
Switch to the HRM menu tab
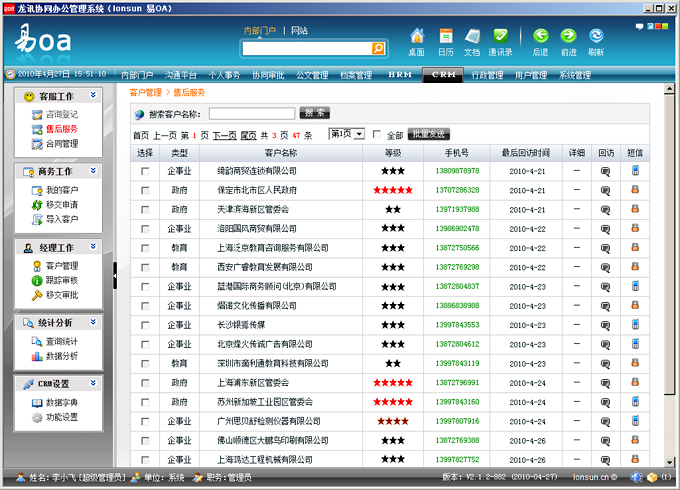pyautogui.click(x=400, y=75)
